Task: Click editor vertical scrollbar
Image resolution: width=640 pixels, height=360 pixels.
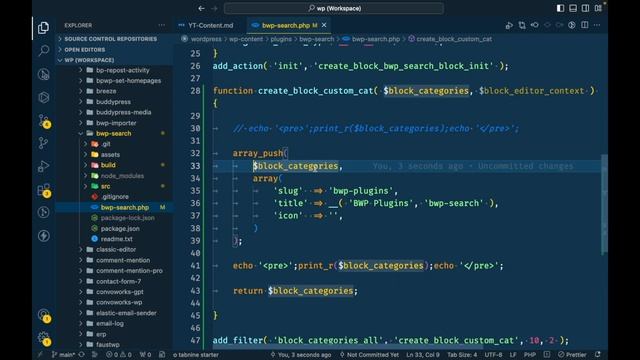Action: (x=604, y=205)
